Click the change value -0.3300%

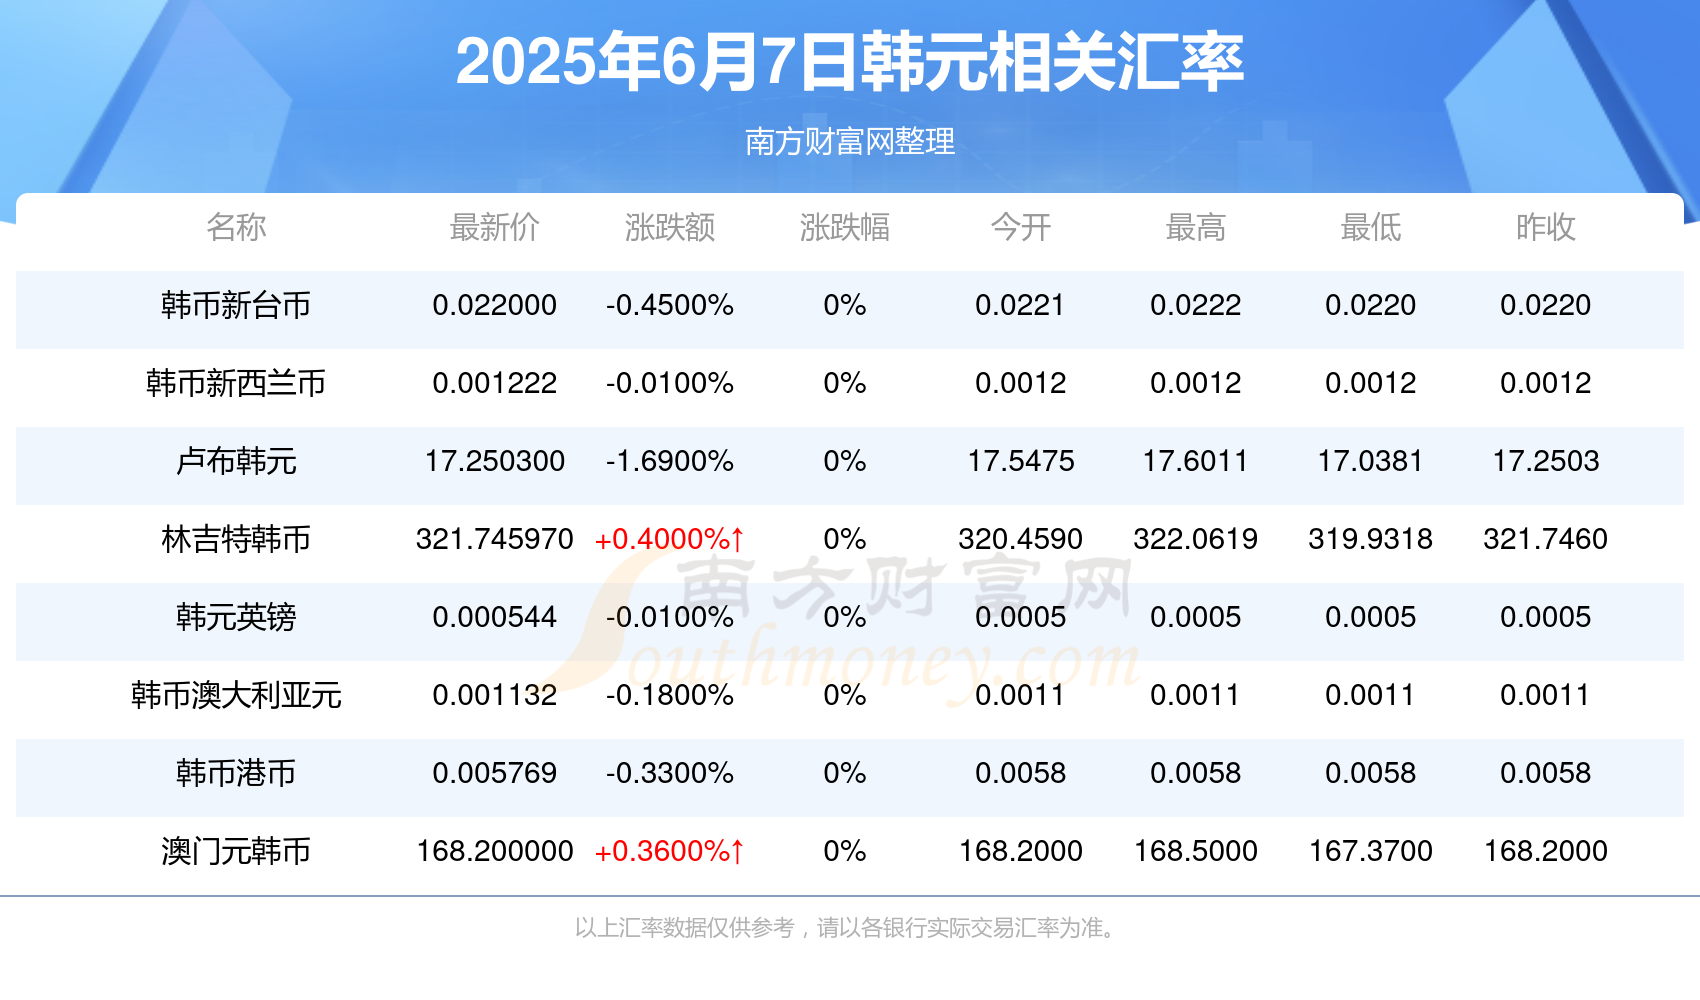[670, 773]
